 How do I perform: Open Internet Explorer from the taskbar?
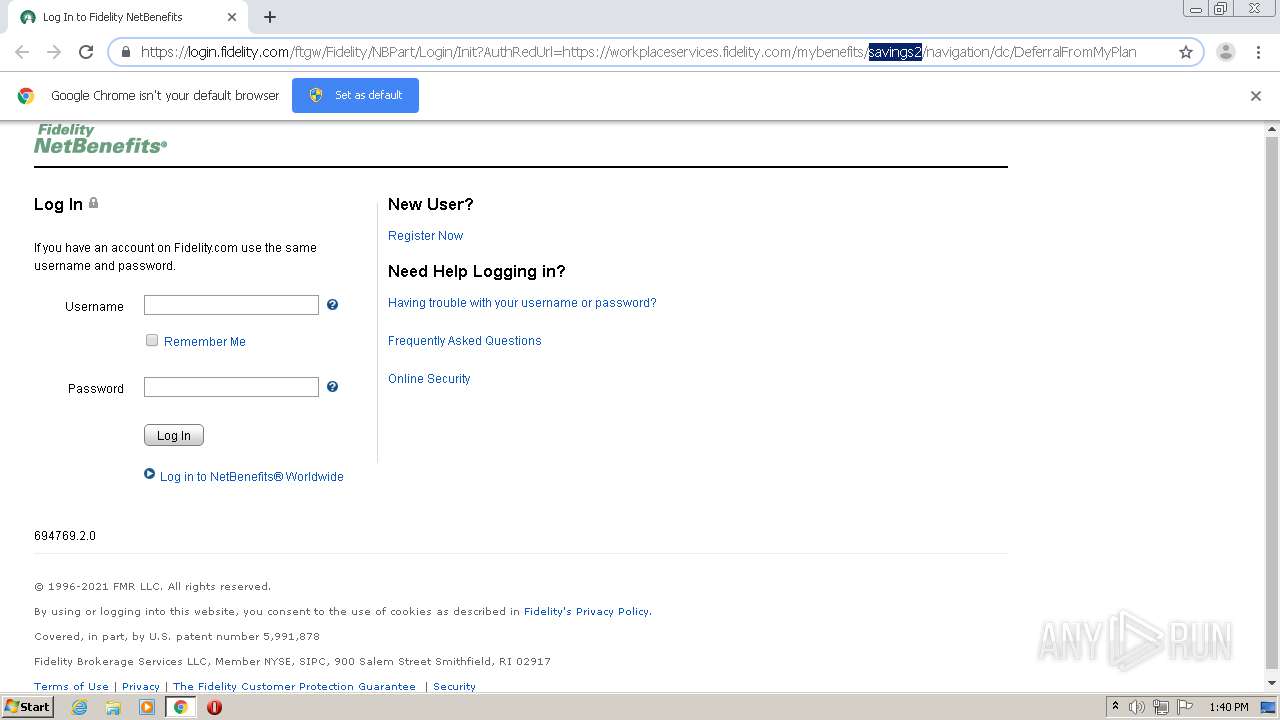(80, 707)
